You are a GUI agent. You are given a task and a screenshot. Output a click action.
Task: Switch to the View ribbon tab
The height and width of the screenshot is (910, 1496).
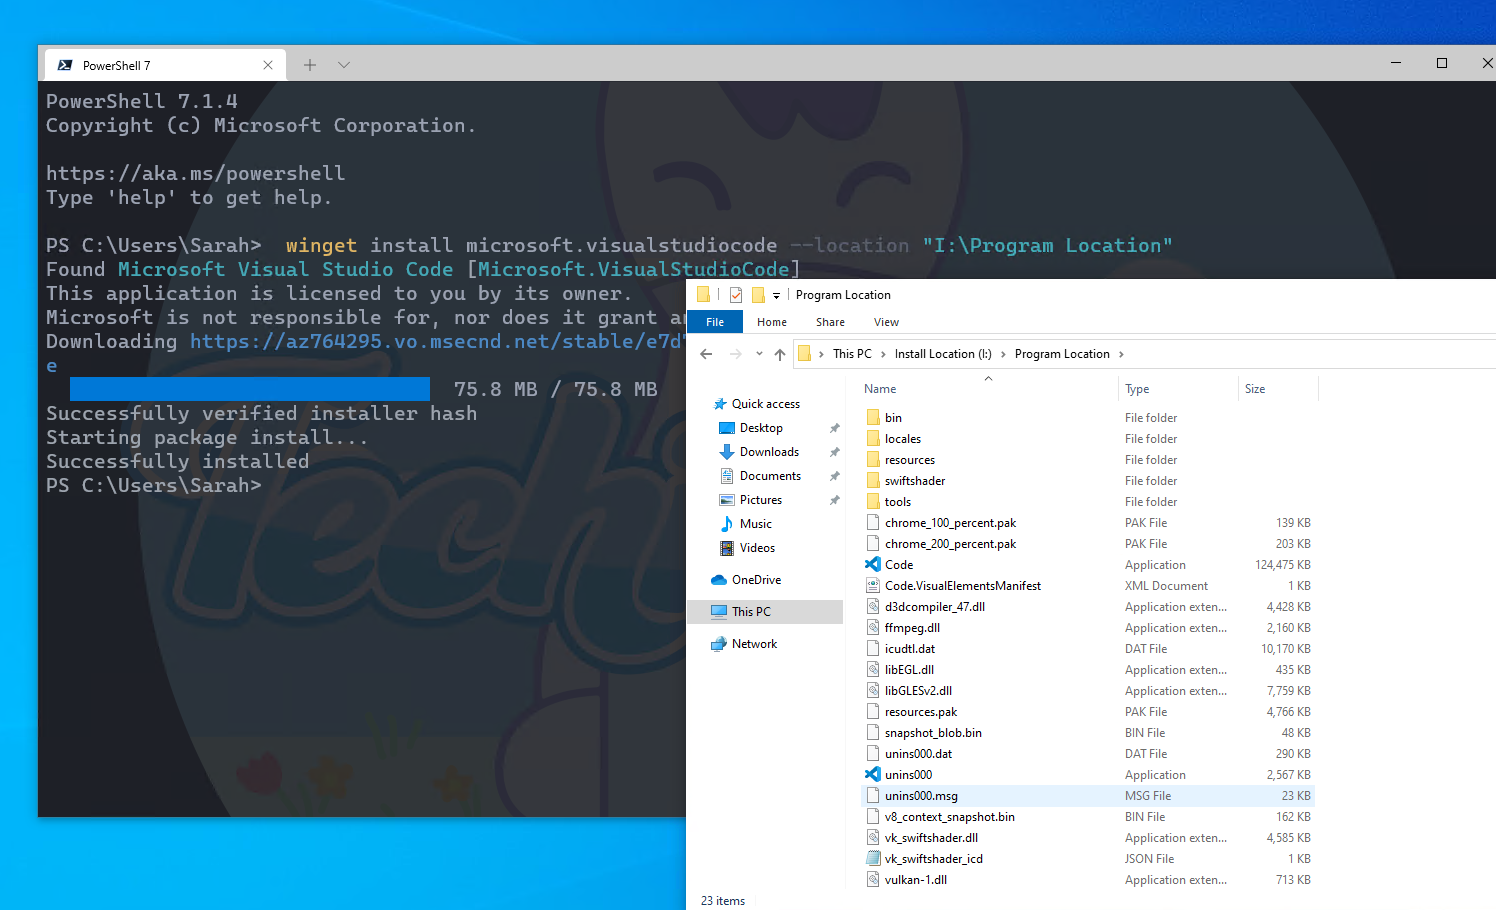886,321
